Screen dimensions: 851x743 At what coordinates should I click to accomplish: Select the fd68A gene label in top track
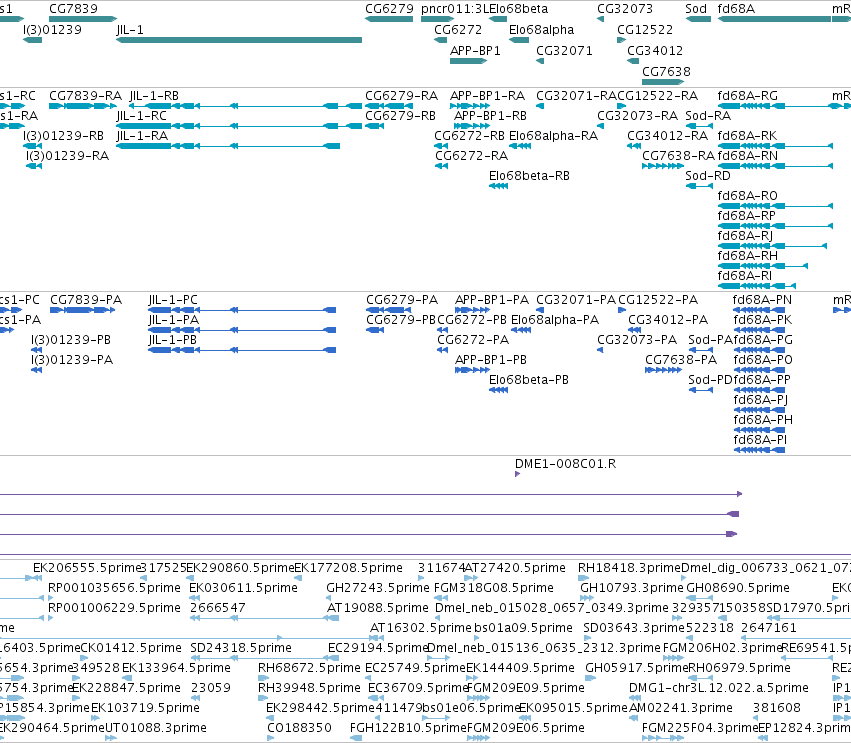coord(736,9)
